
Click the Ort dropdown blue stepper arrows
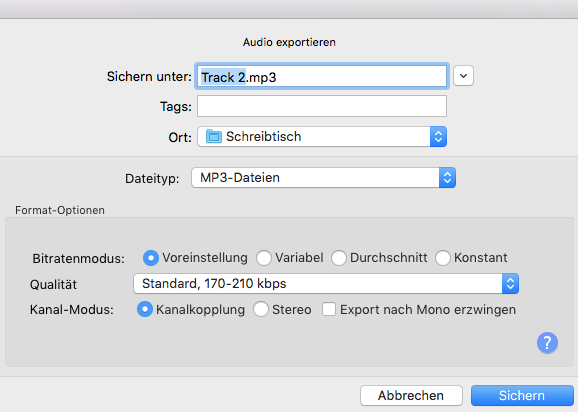pos(438,136)
